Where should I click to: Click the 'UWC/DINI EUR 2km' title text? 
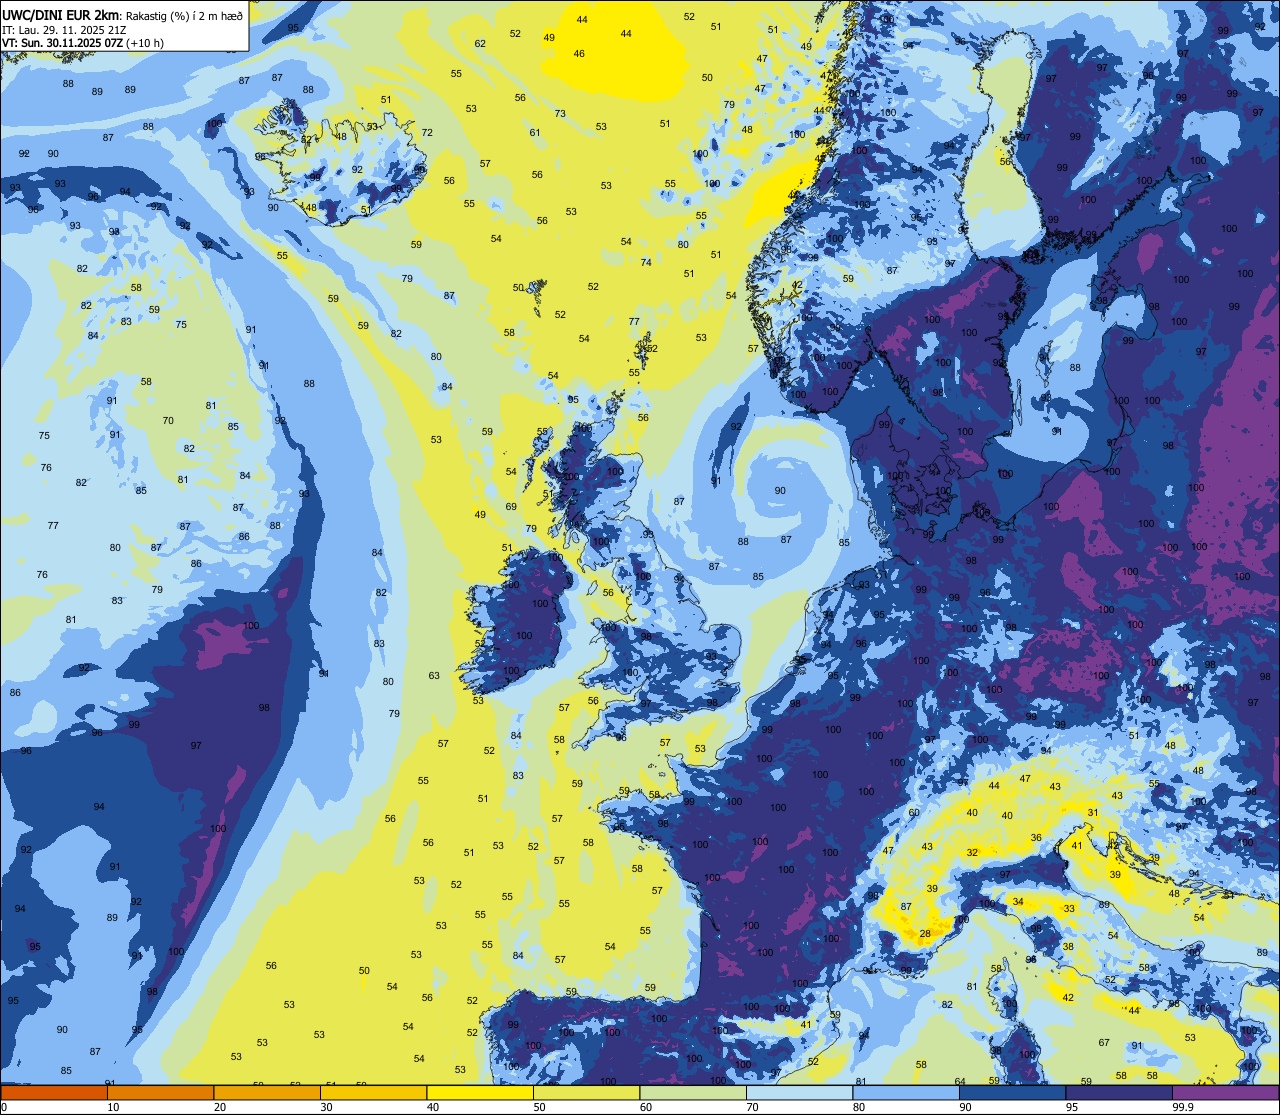[x=62, y=15]
